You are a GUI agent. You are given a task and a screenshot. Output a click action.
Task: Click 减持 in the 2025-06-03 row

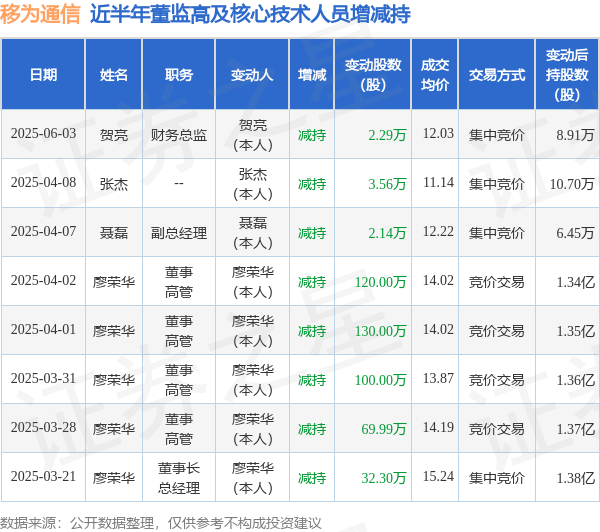coord(312,135)
